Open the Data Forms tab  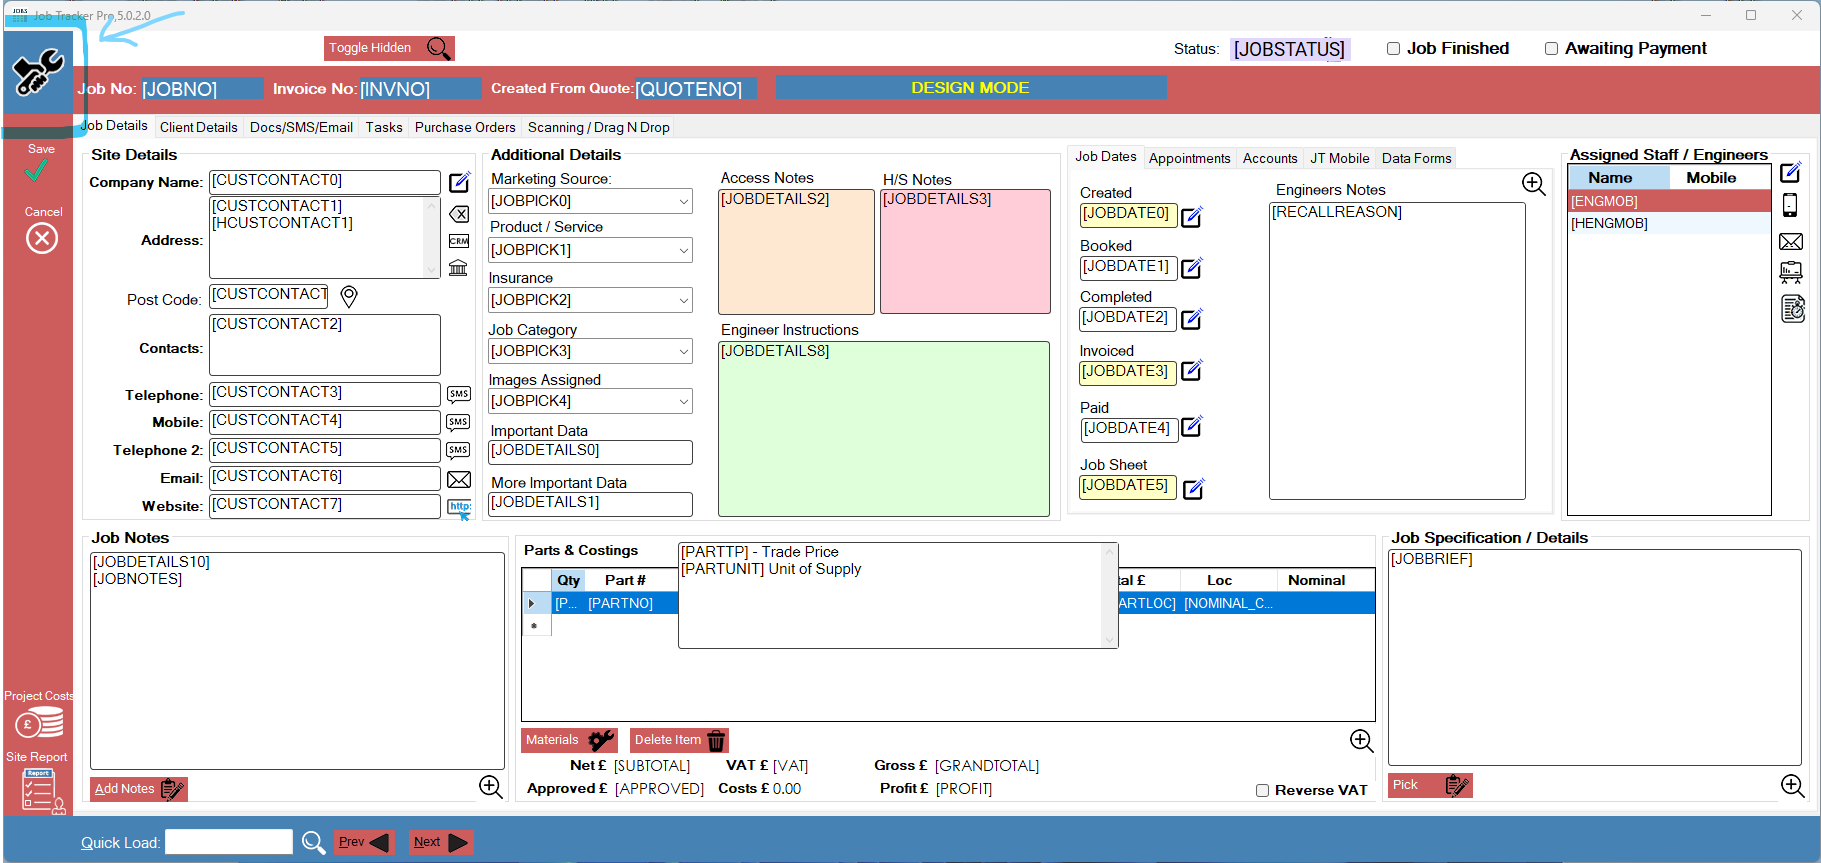tap(1416, 158)
